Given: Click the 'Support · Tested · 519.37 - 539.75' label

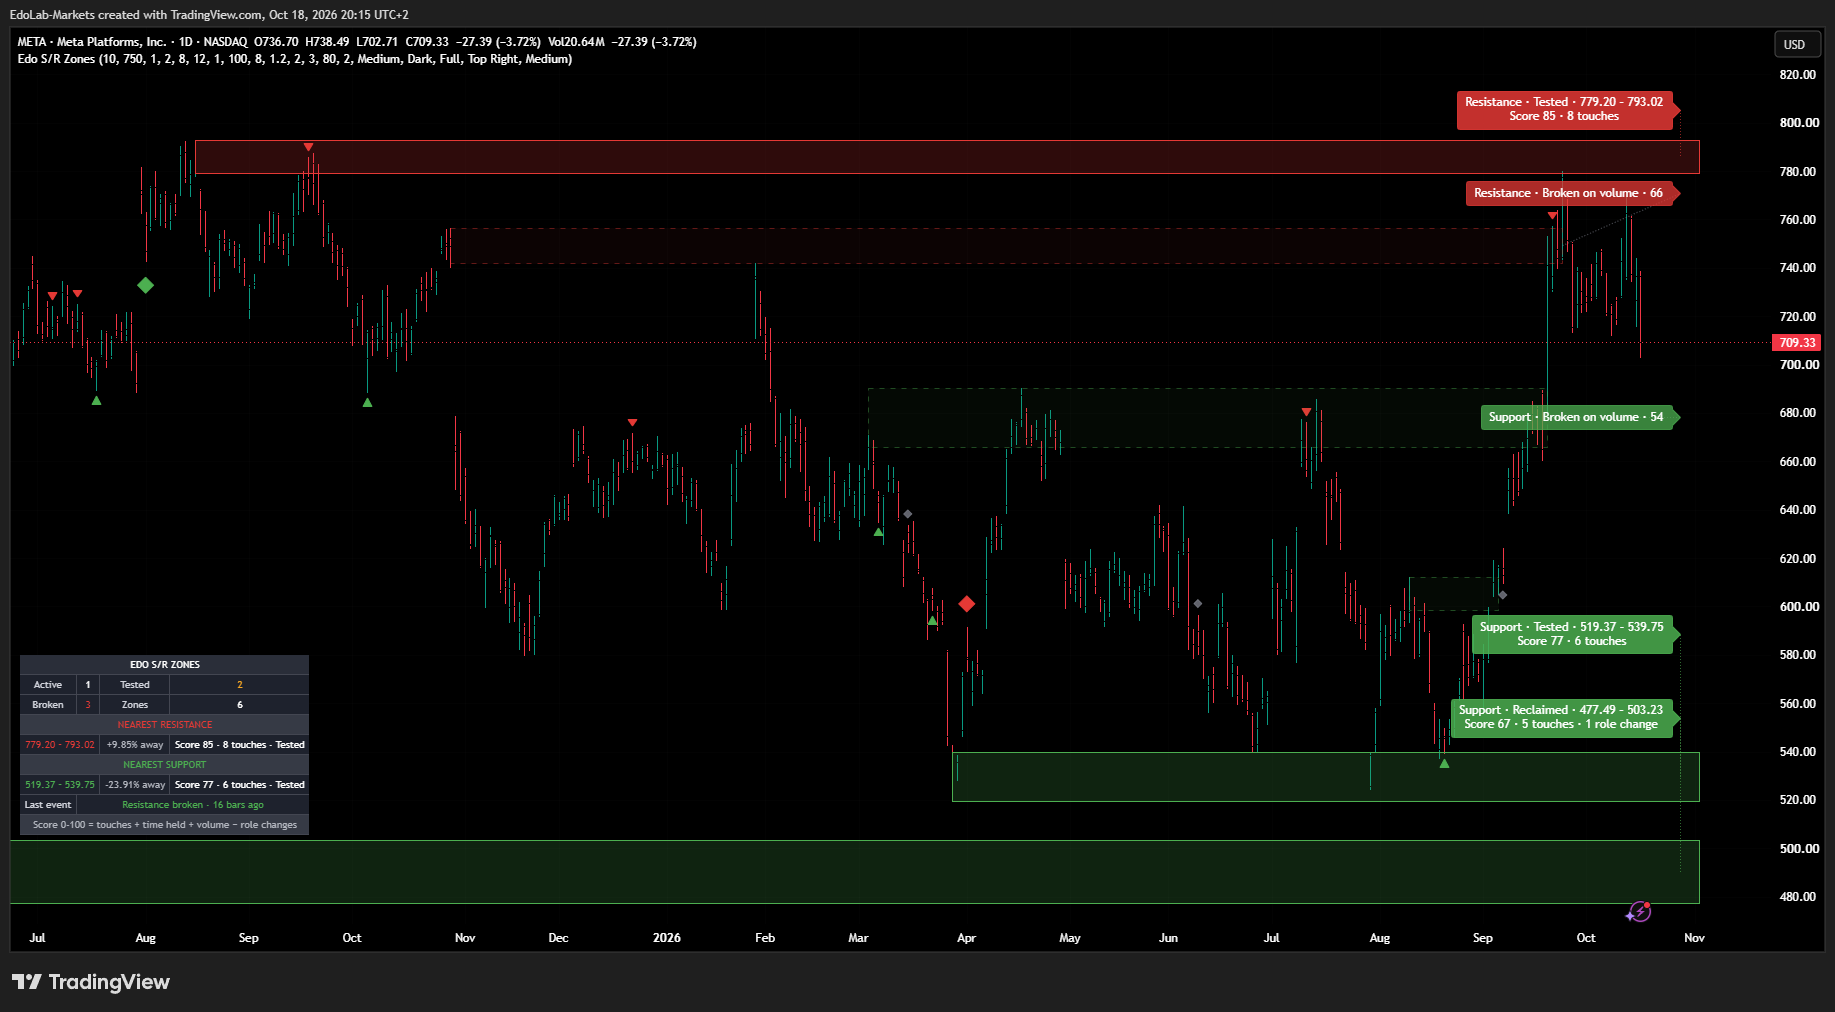Looking at the screenshot, I should (x=1572, y=634).
